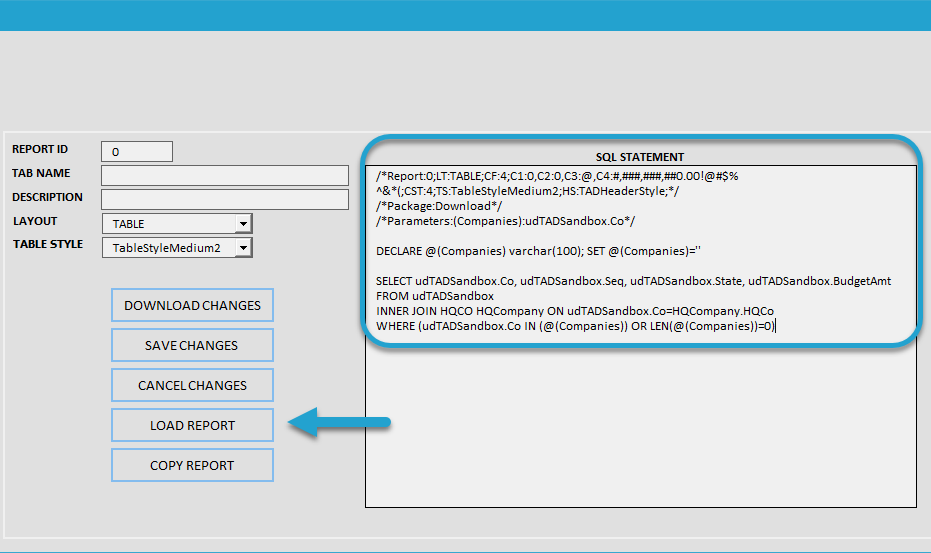Click the '/*Parameters:(Companies)' comment line

click(x=505, y=221)
